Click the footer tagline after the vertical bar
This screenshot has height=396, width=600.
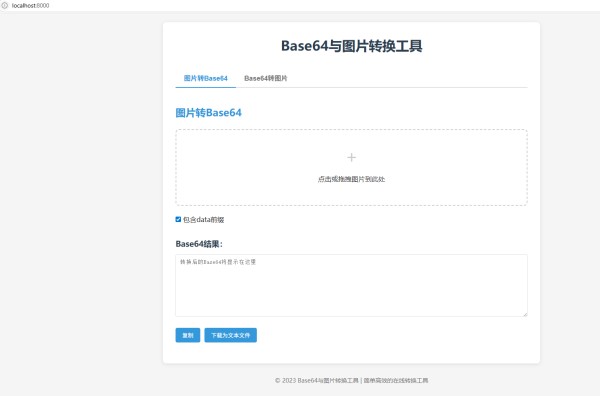click(396, 380)
